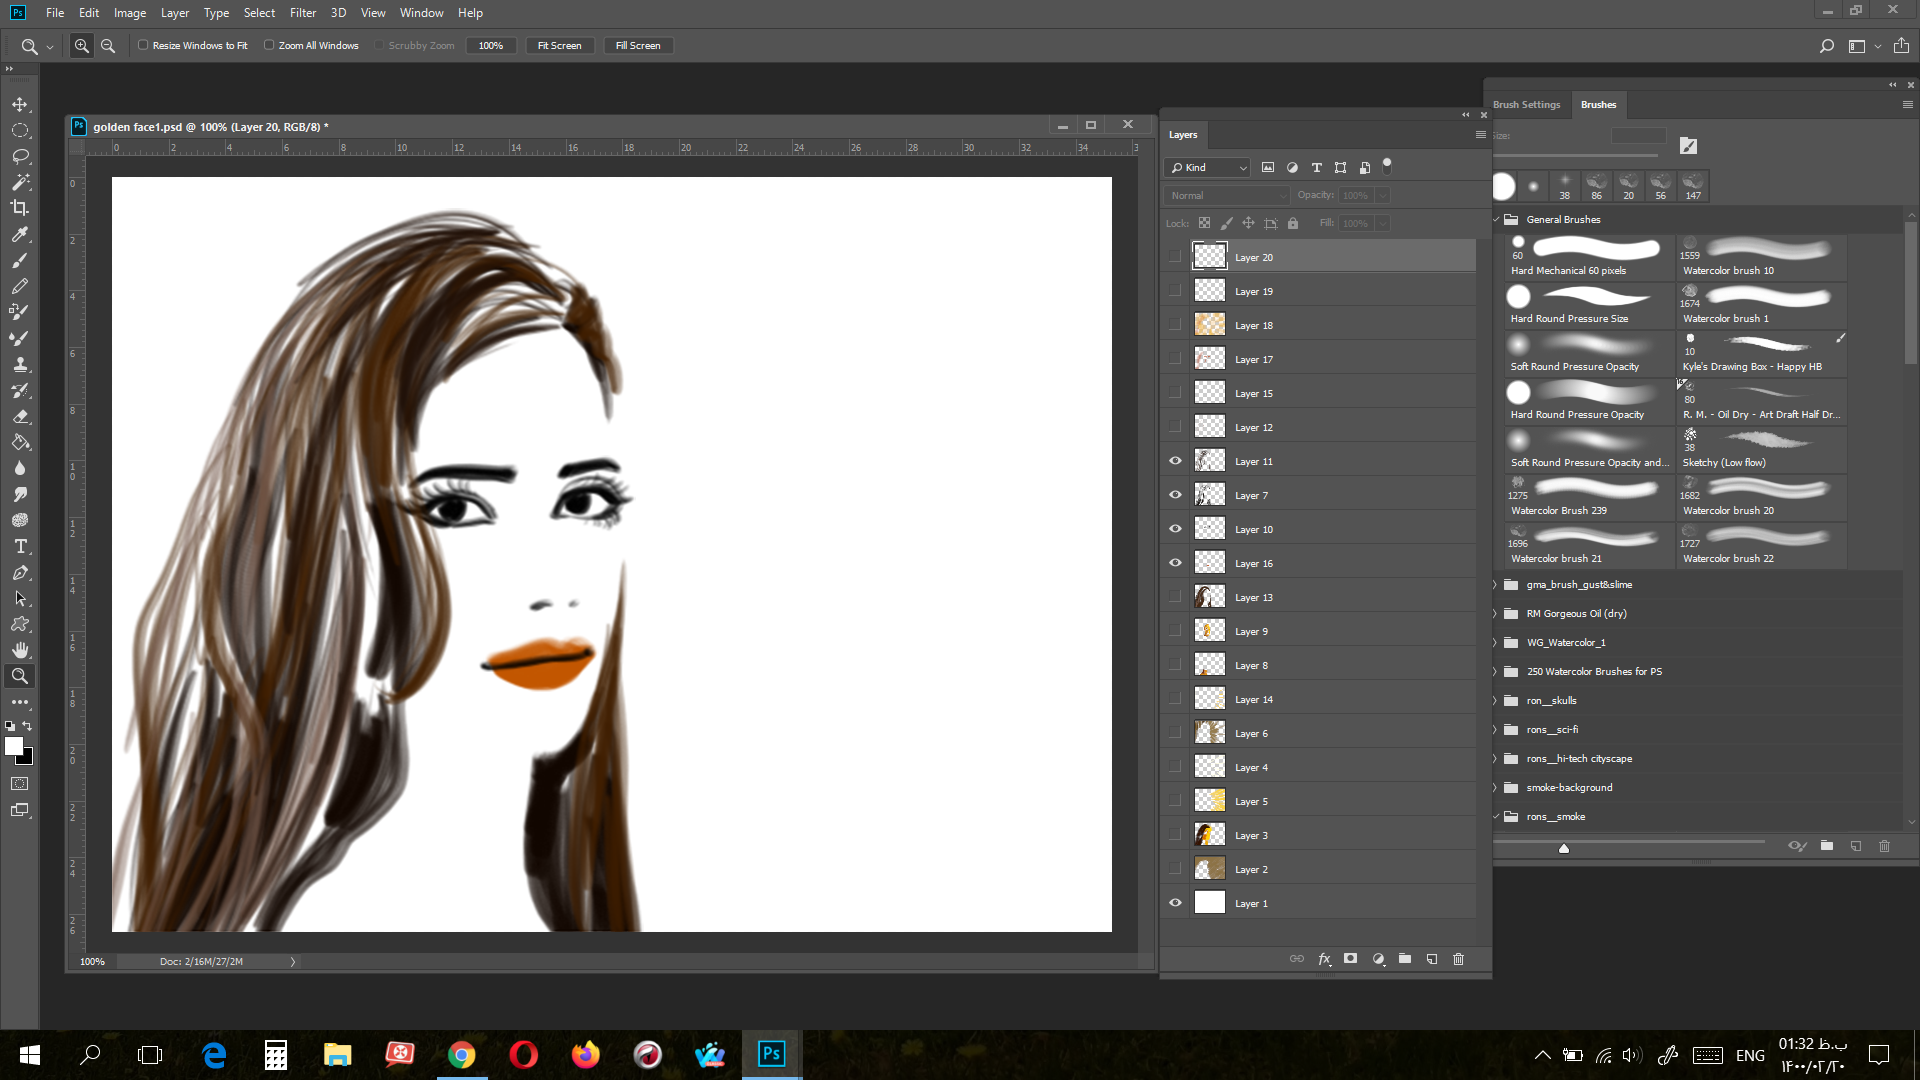Open the File menu

55,13
